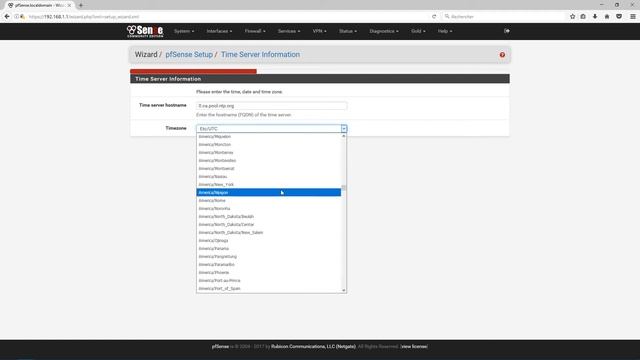Select America/Miquelon timezone option
Viewport: 640px width, 360px height.
(x=269, y=137)
